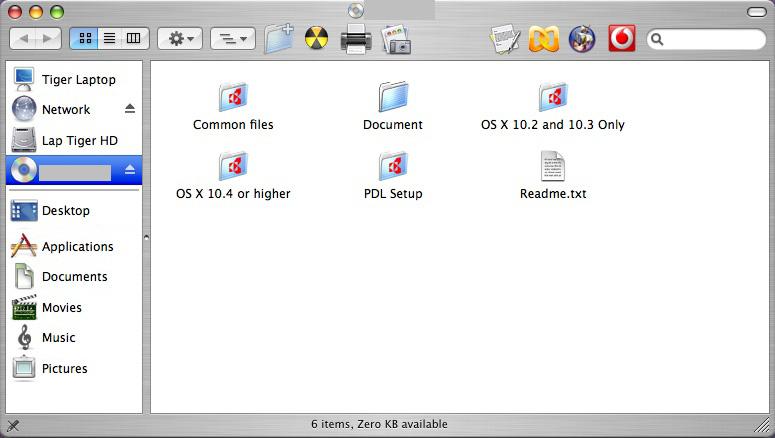
Task: Click the Tiger Laptop computer icon
Action: click(x=24, y=80)
